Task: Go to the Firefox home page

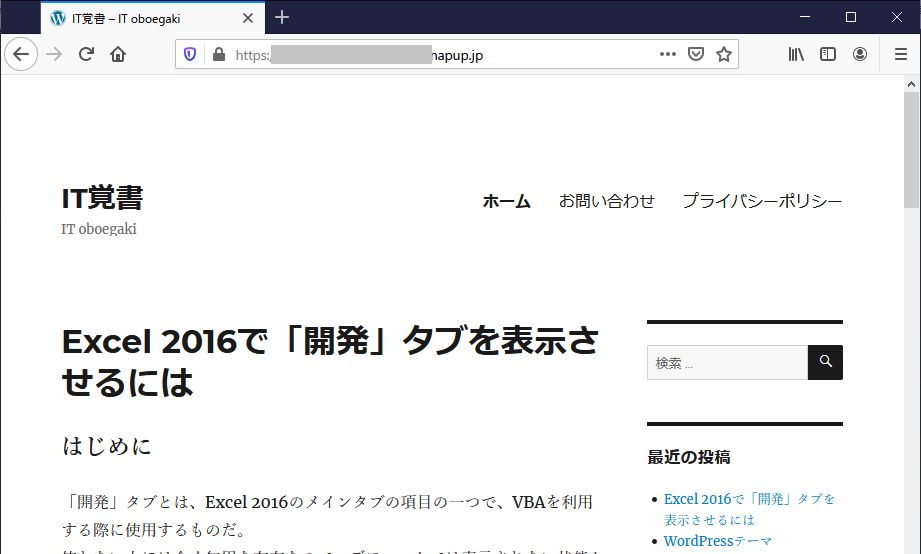Action: 118,55
